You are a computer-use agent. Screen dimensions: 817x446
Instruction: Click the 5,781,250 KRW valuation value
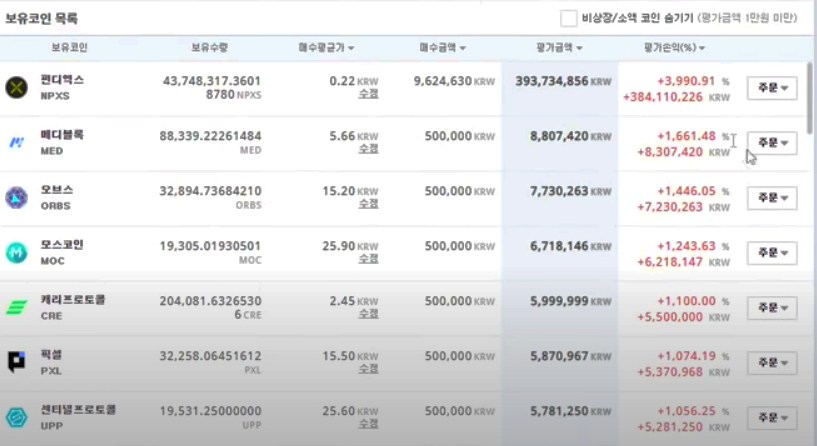(571, 411)
